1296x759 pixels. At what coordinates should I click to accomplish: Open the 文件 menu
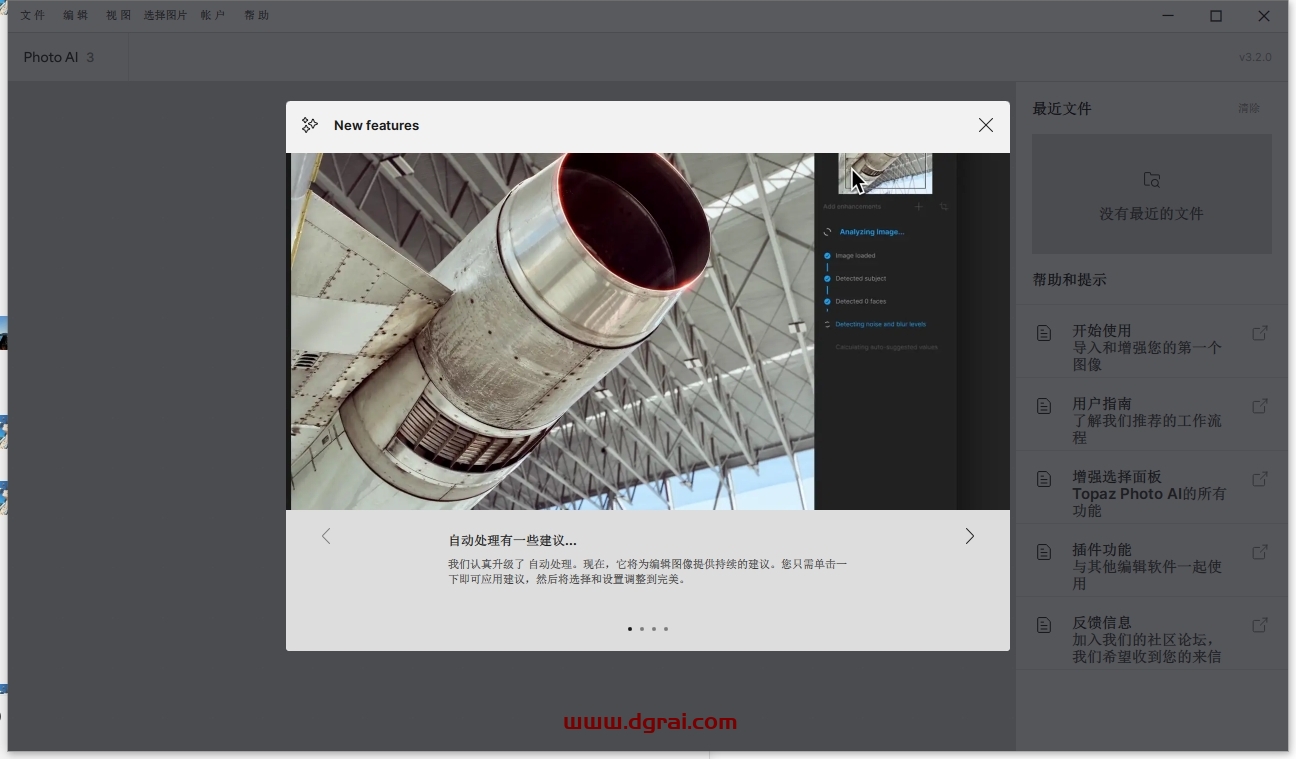[x=33, y=15]
